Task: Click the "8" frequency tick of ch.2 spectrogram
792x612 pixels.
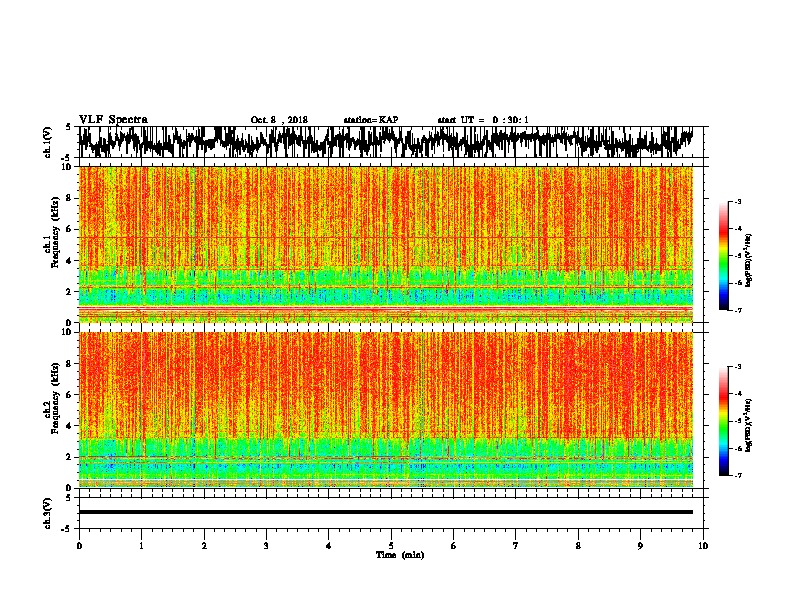Action: point(69,364)
